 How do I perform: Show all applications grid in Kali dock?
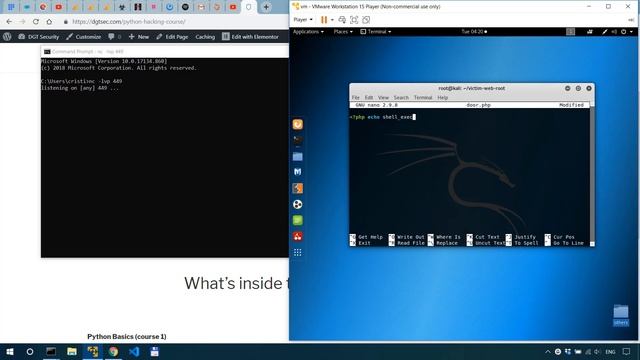point(298,252)
